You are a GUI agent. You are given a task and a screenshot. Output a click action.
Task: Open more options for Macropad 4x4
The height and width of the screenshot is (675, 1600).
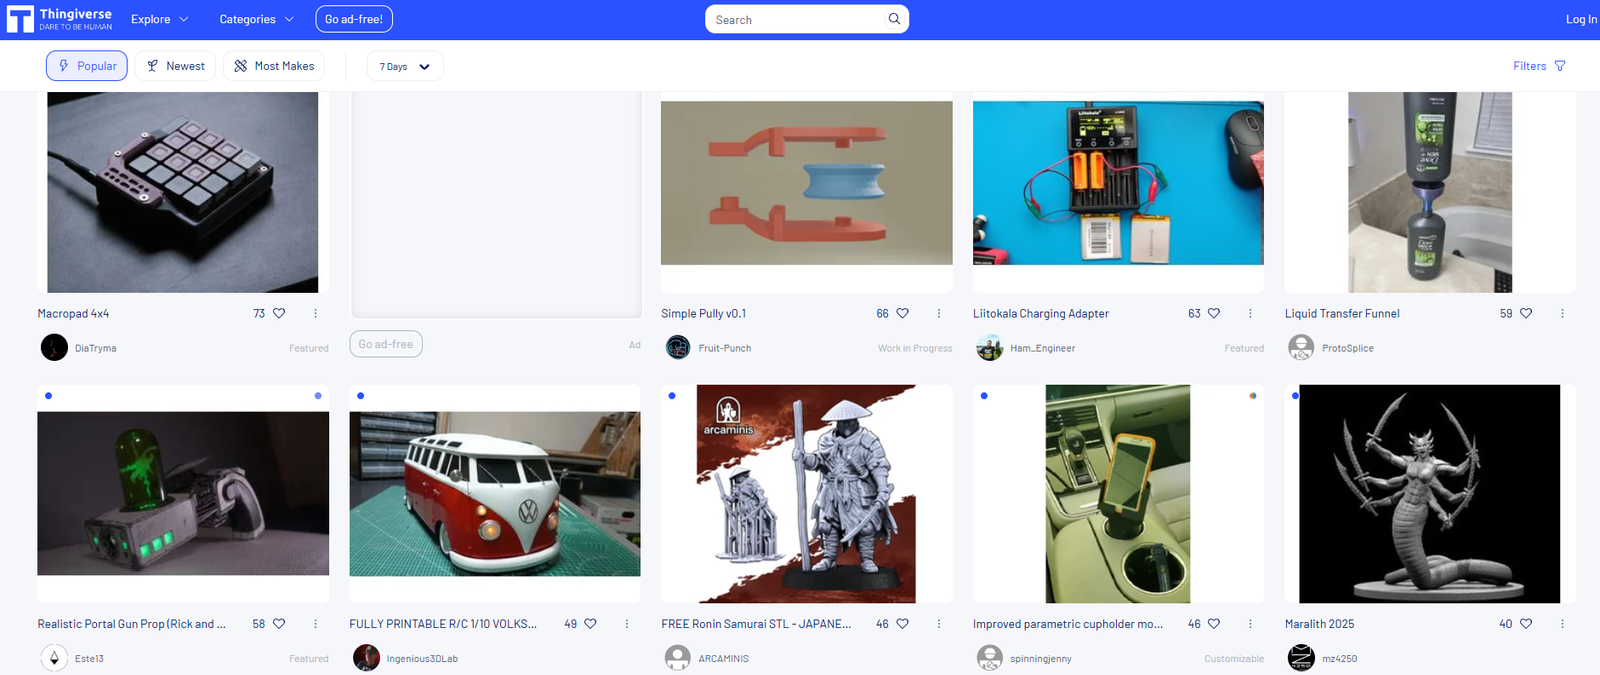(x=315, y=313)
